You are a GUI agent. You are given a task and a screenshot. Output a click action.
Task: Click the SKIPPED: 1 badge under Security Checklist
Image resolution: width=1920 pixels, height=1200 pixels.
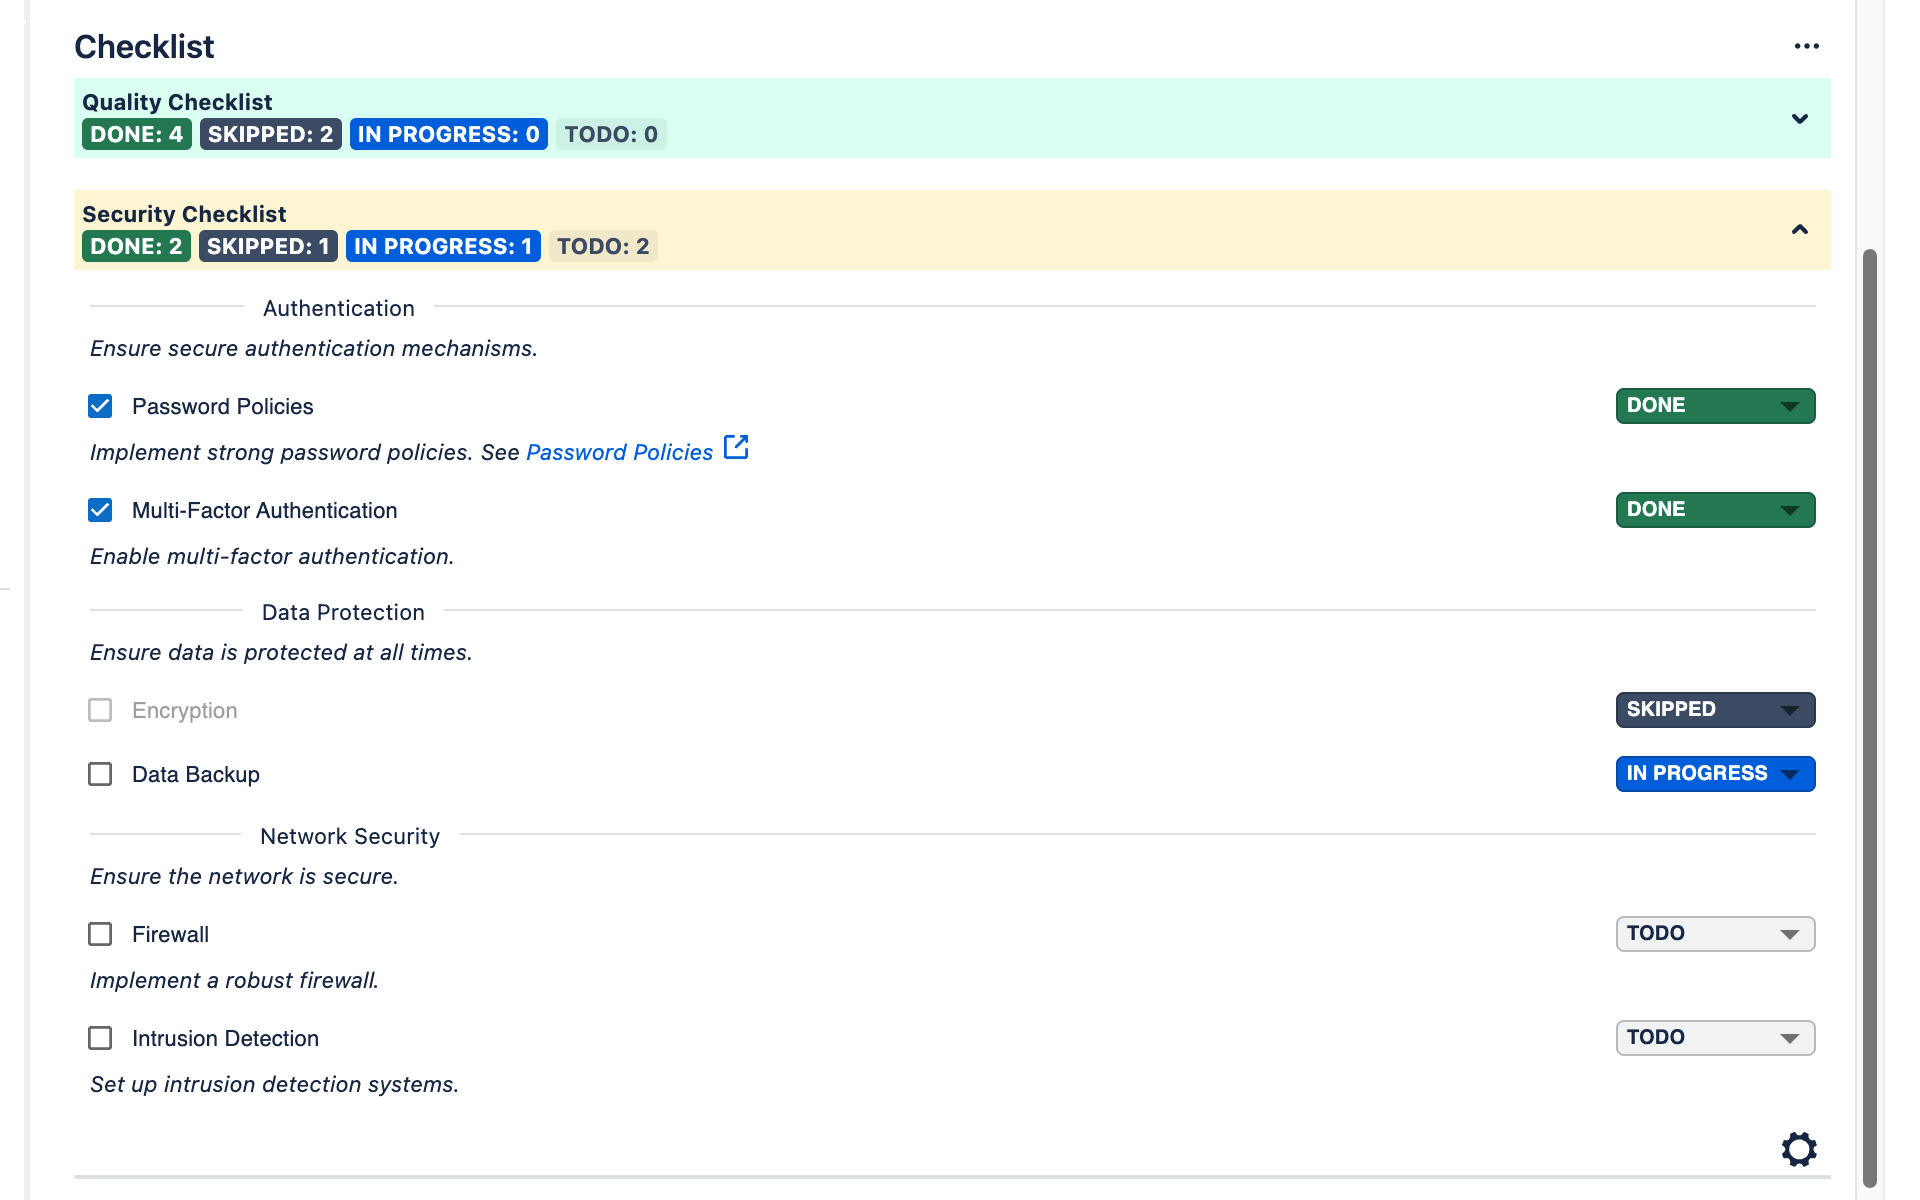267,245
